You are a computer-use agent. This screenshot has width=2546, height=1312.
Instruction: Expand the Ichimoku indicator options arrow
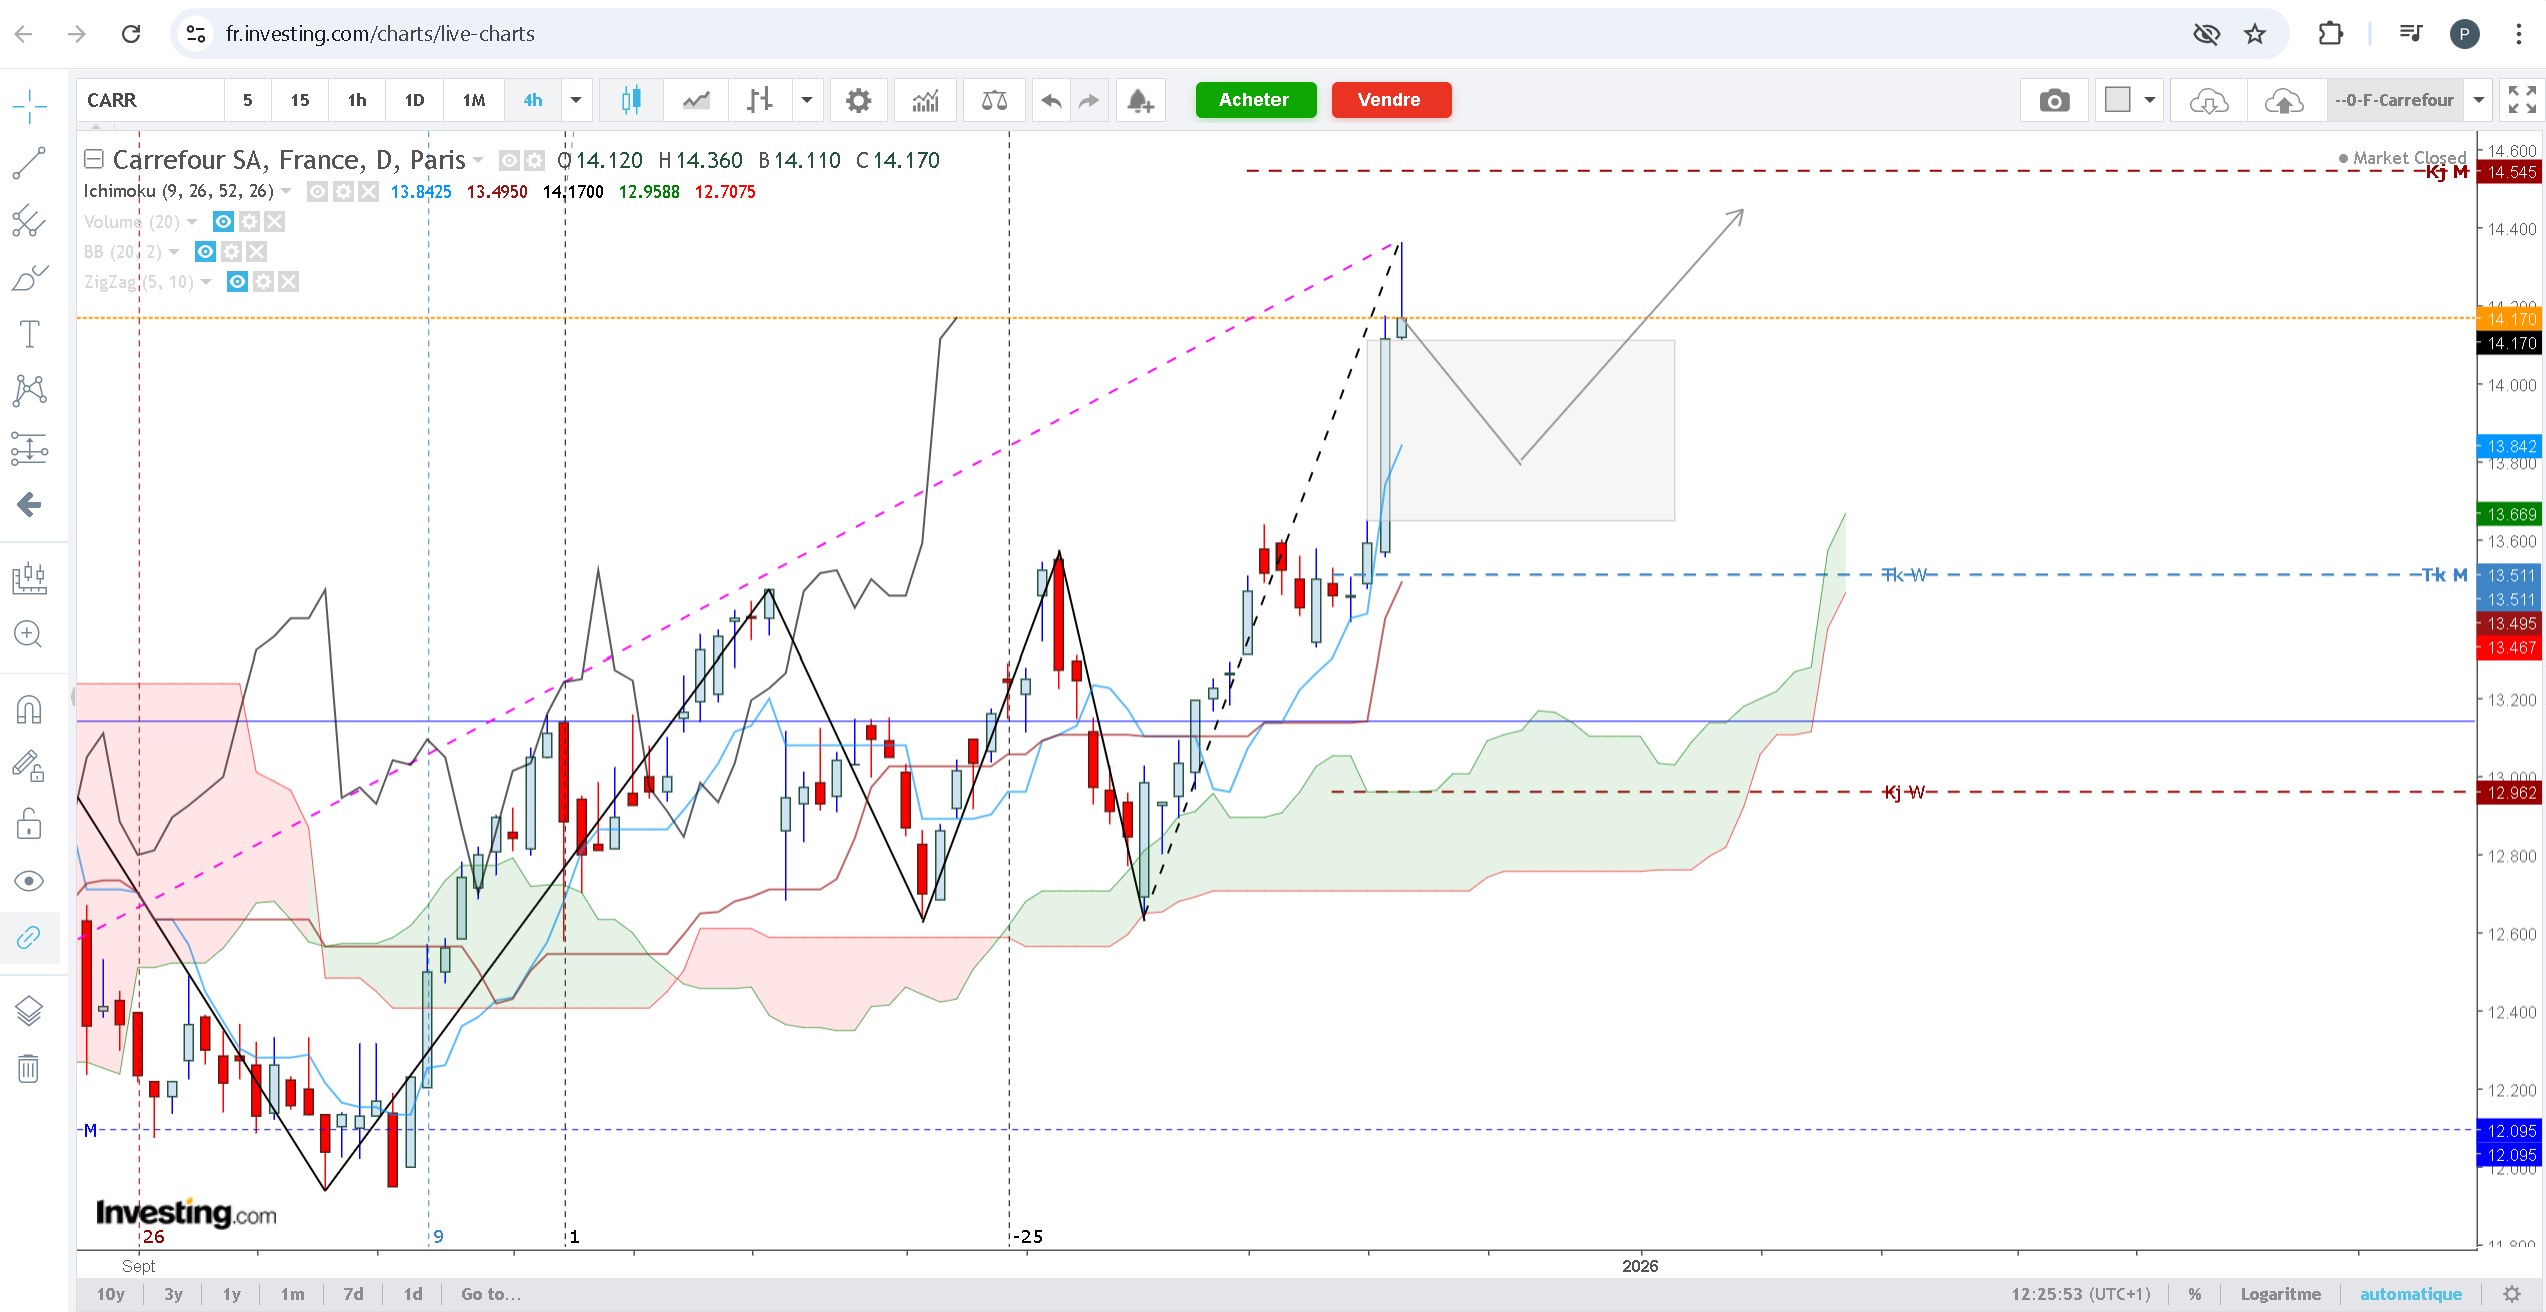287,191
